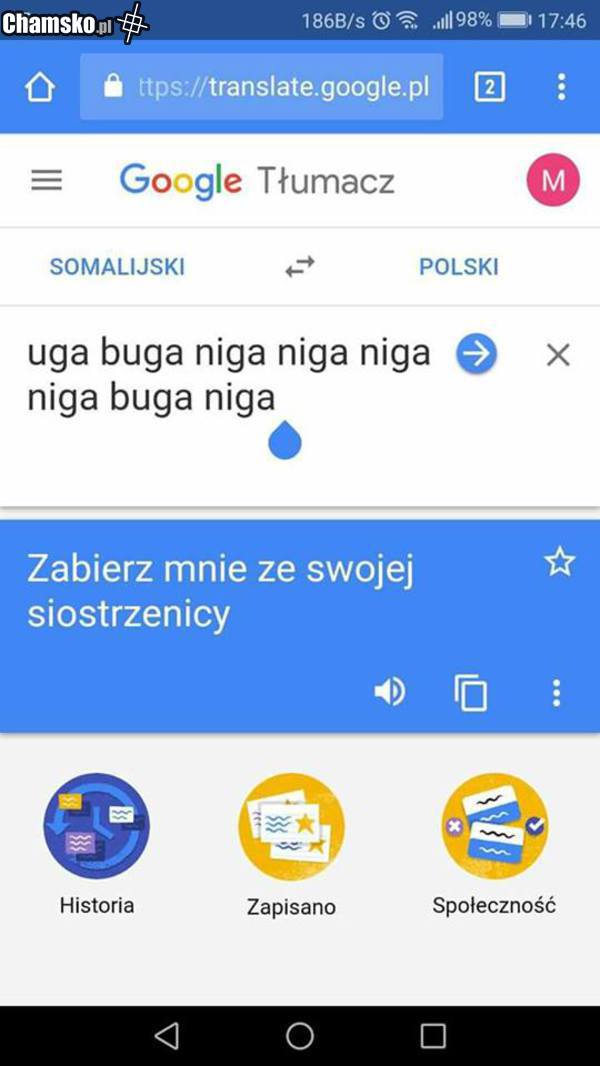Open the Zapisano saved translations
Image resolution: width=600 pixels, height=1066 pixels.
[292, 846]
